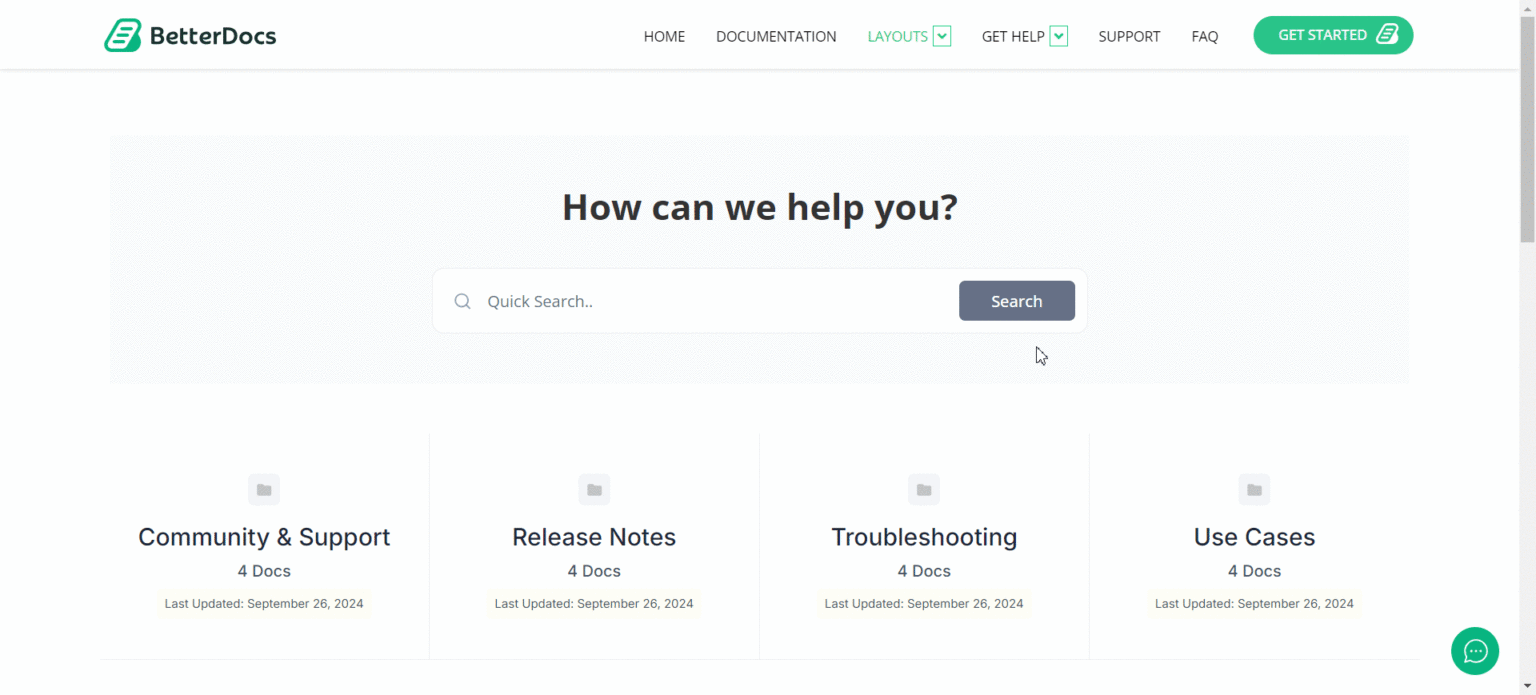The width and height of the screenshot is (1536, 695).
Task: Click the folder icon above Release Notes
Action: click(x=594, y=489)
